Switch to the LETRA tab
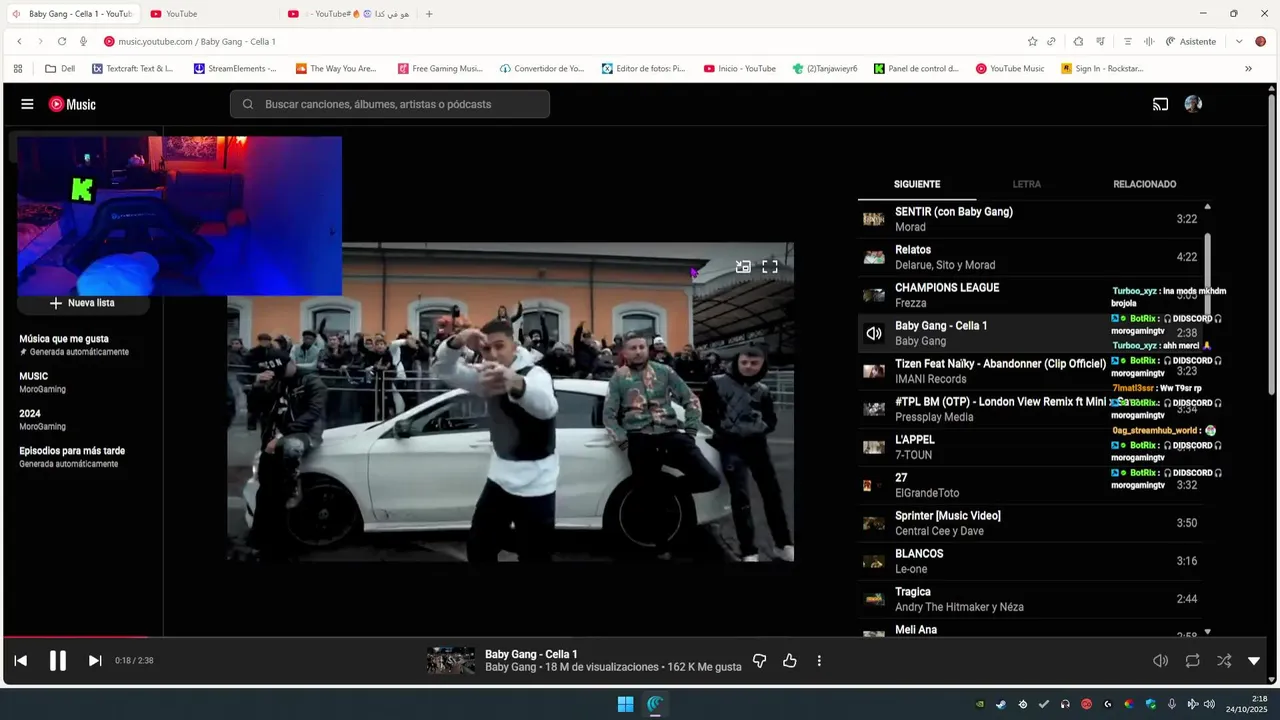 pyautogui.click(x=1027, y=184)
